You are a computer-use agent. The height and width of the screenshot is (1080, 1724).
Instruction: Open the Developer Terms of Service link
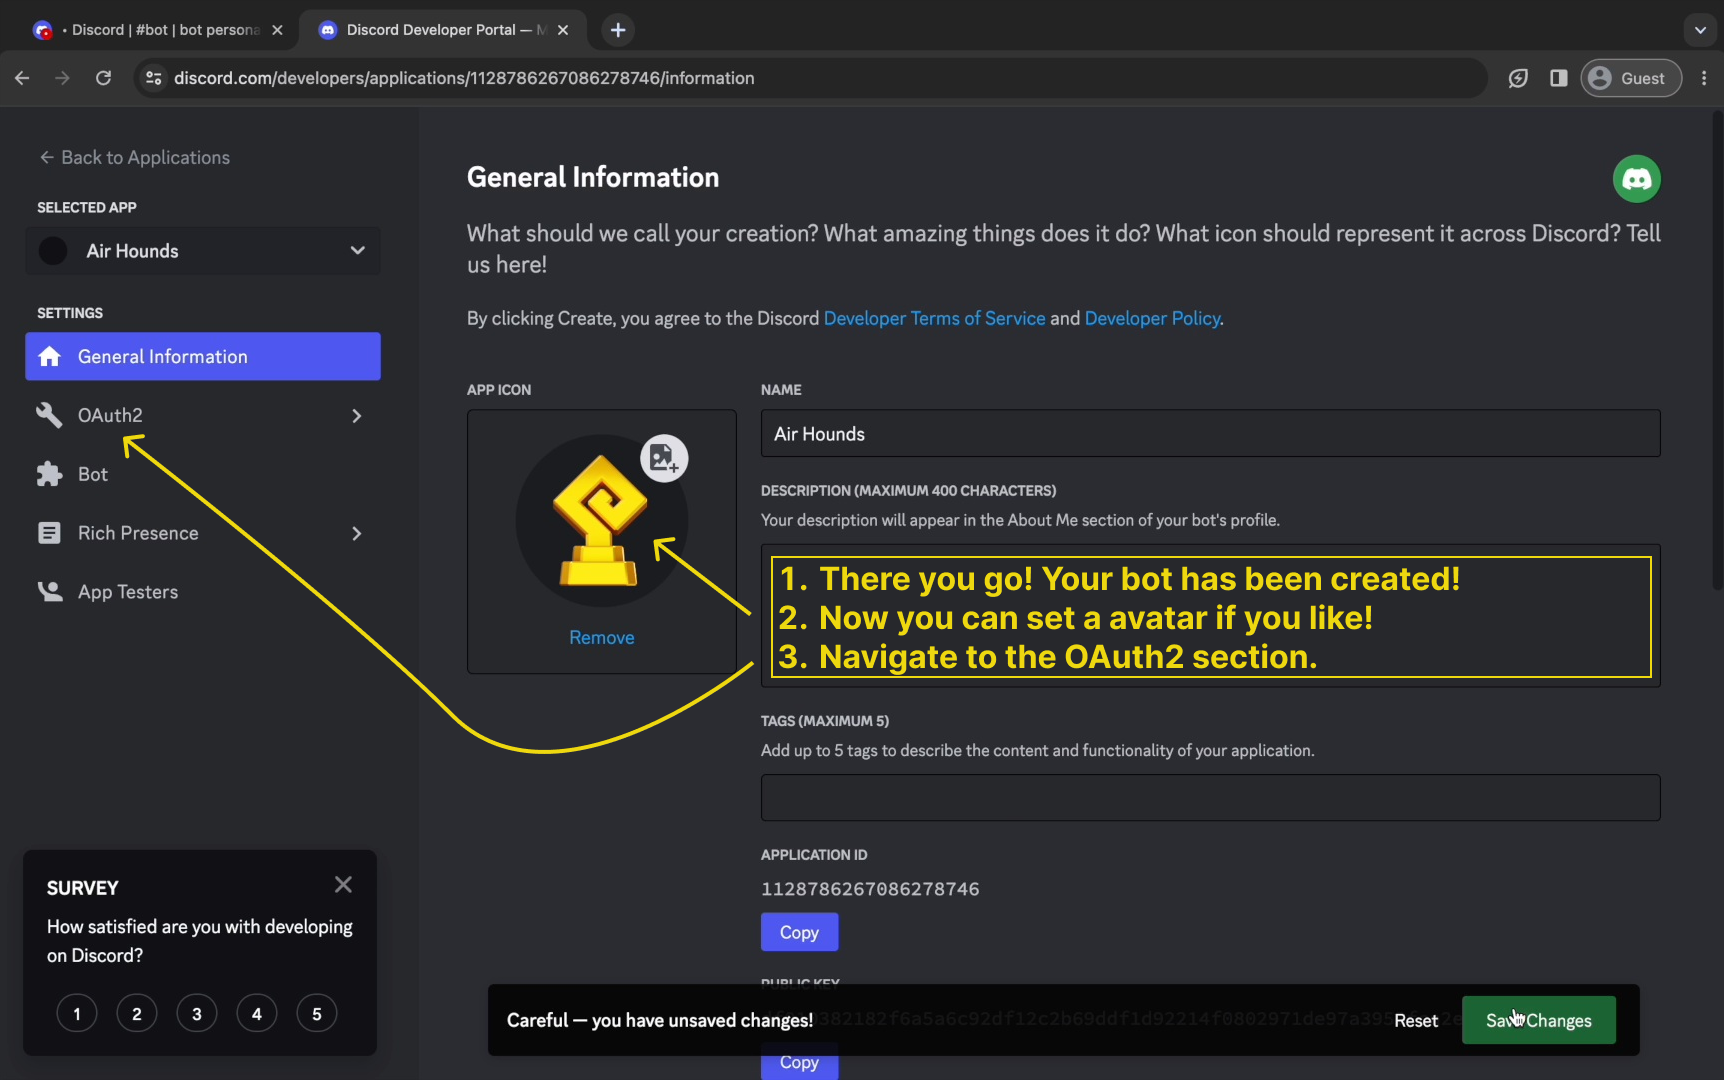(x=934, y=318)
